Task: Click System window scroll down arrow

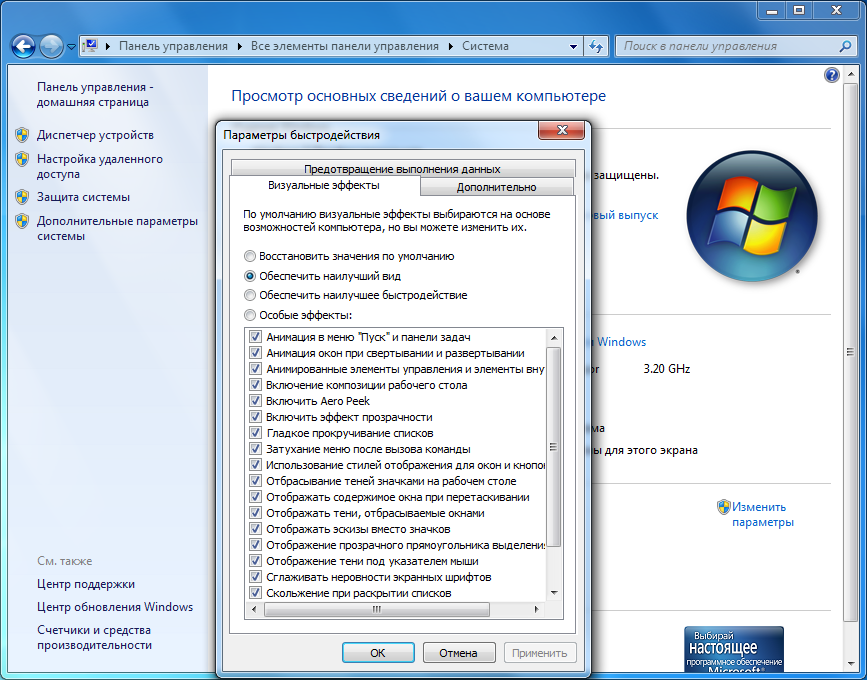Action: (850, 663)
